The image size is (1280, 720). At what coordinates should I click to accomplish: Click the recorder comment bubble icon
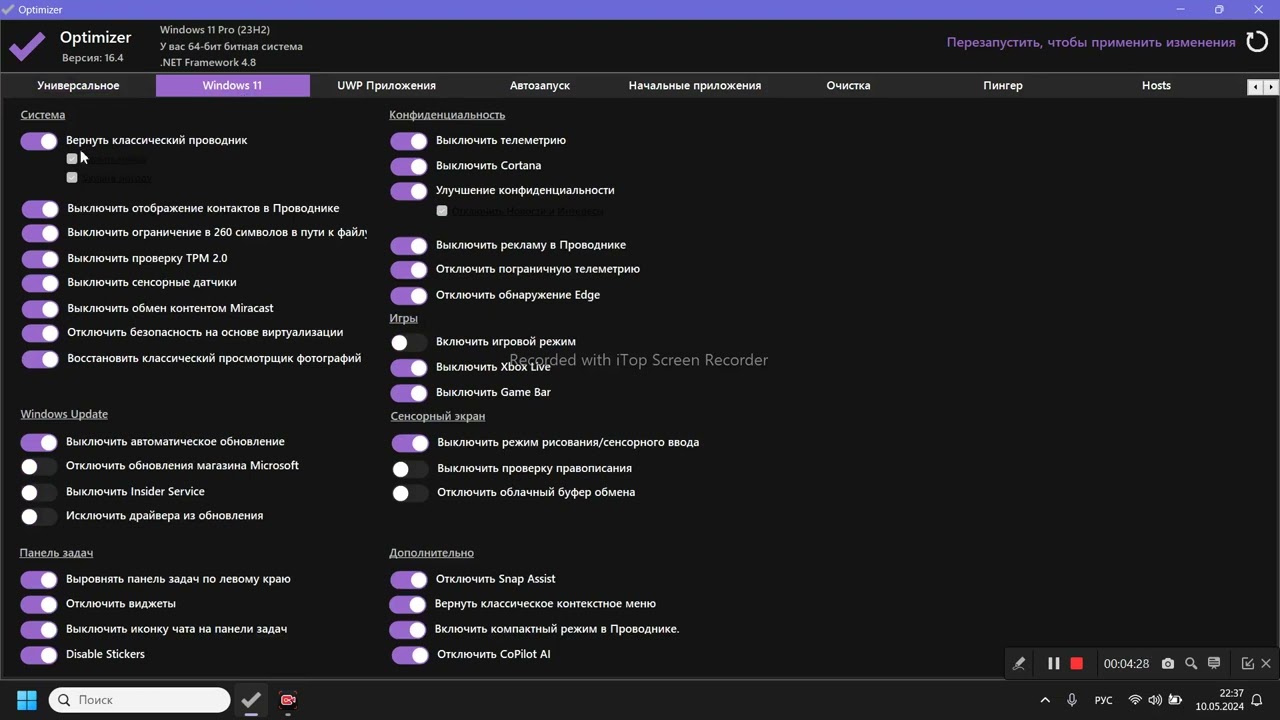(1214, 664)
